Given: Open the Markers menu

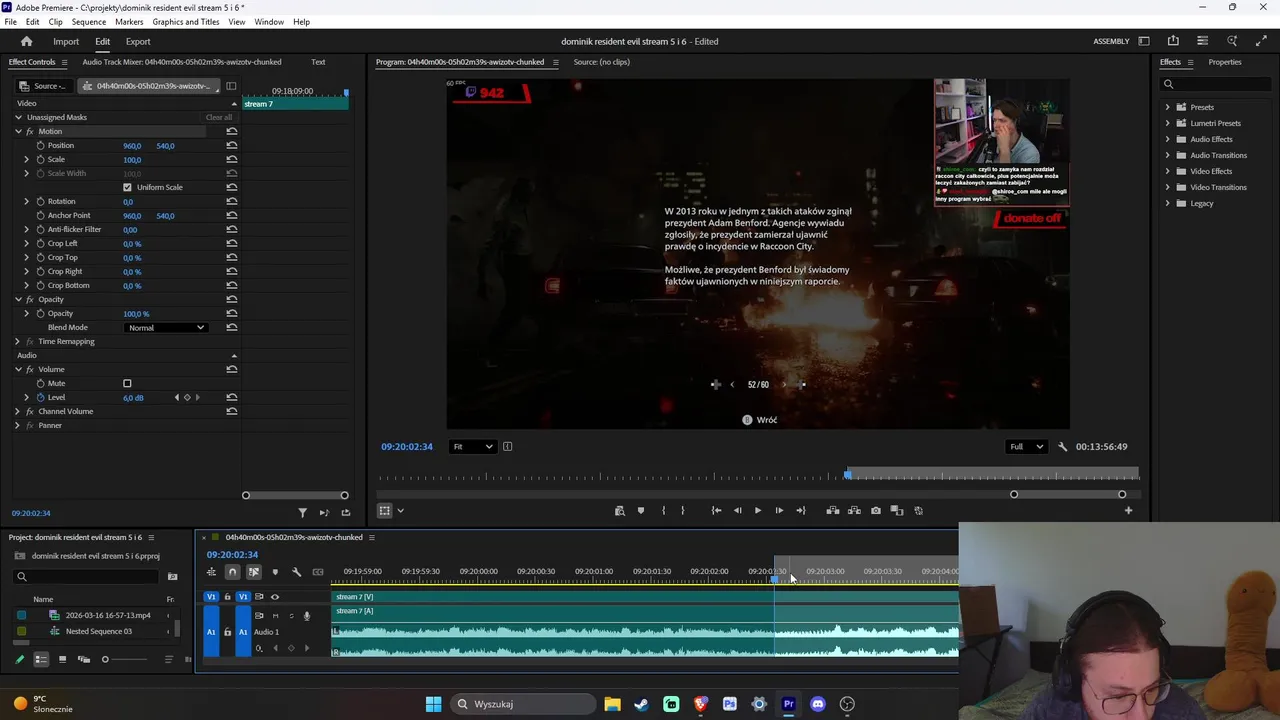Looking at the screenshot, I should (x=129, y=22).
